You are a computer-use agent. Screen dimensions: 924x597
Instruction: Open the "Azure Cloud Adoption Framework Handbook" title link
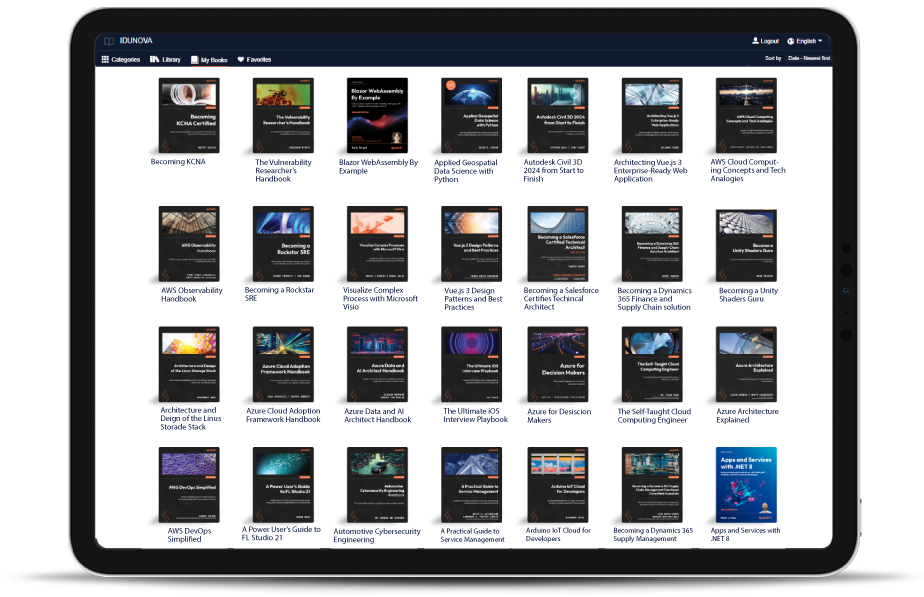[283, 415]
